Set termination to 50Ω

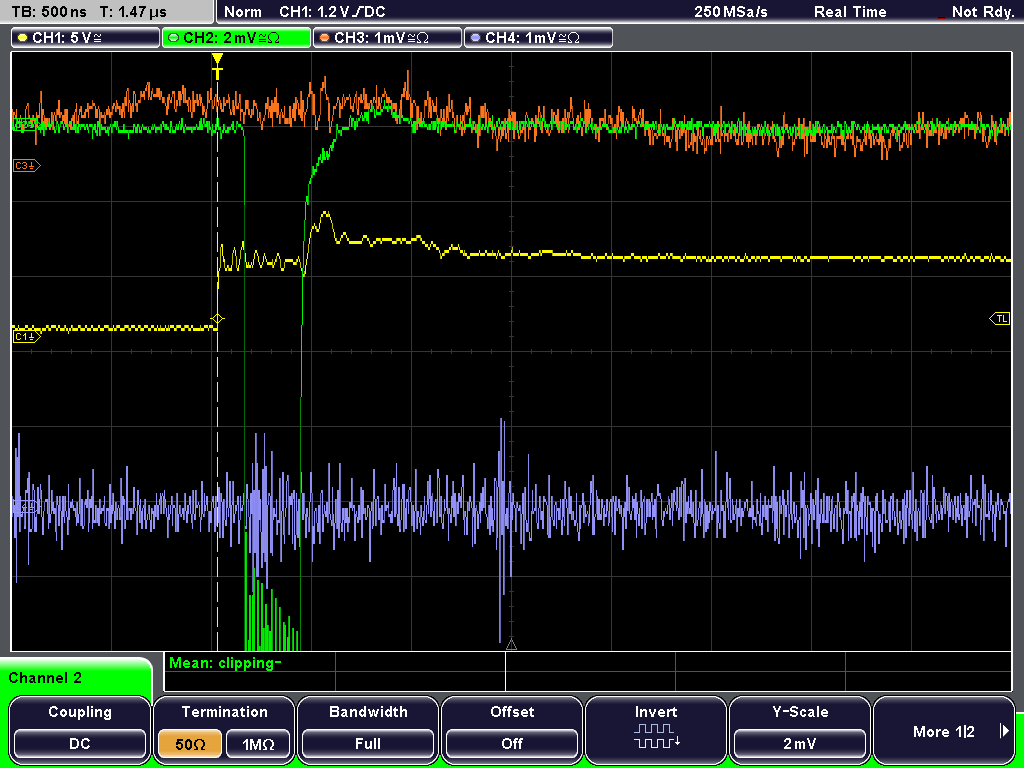(x=190, y=744)
